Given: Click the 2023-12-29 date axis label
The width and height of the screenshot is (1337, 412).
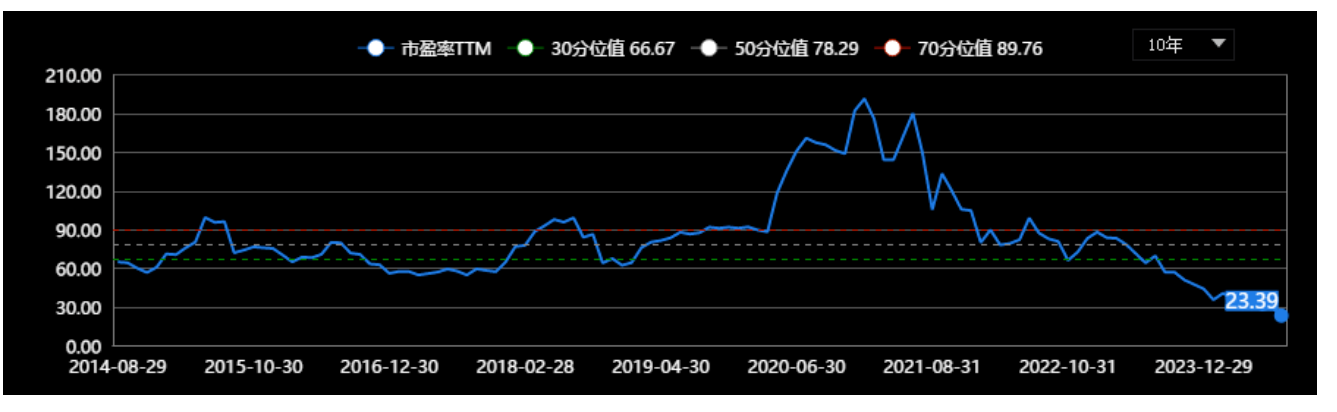Looking at the screenshot, I should click(1204, 366).
